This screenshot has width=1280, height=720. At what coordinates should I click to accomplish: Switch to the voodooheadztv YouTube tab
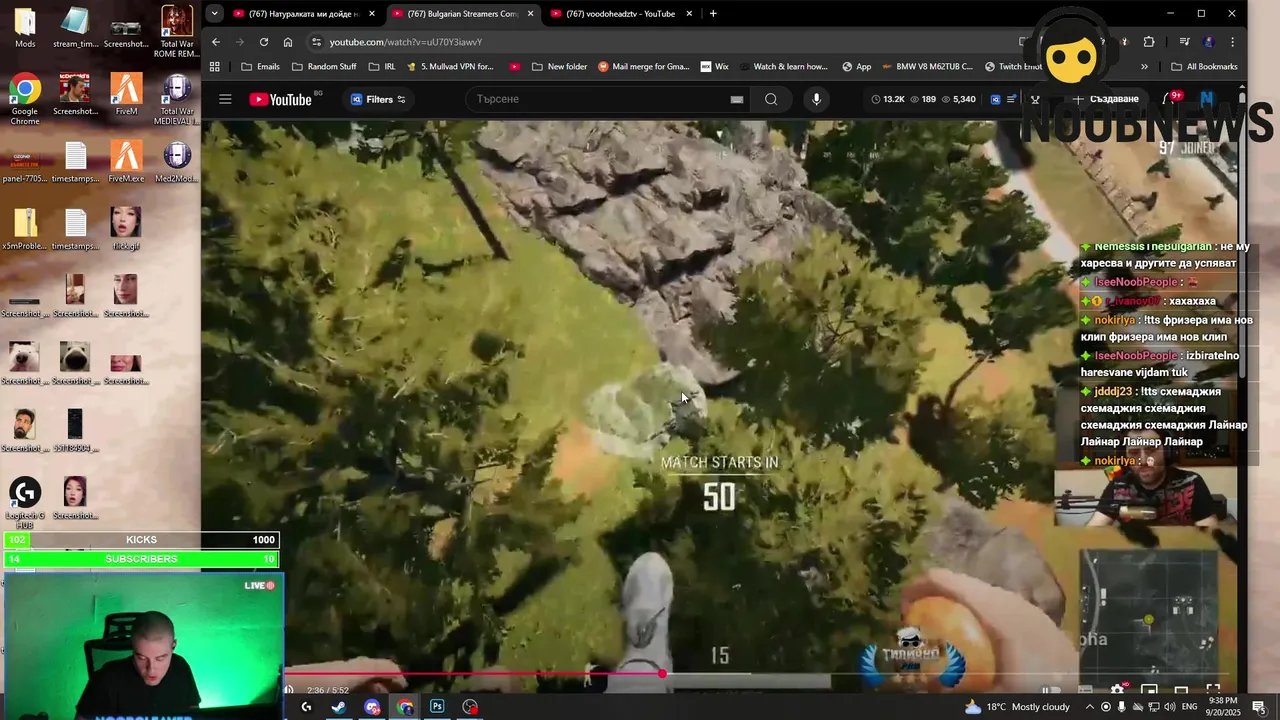(x=620, y=14)
